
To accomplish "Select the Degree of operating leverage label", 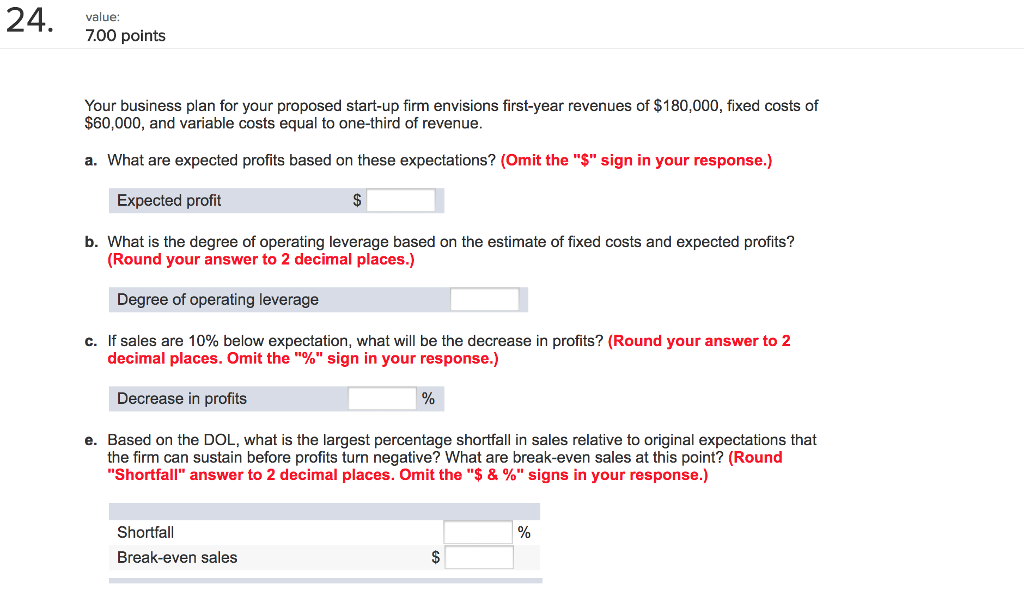I will 207,298.
